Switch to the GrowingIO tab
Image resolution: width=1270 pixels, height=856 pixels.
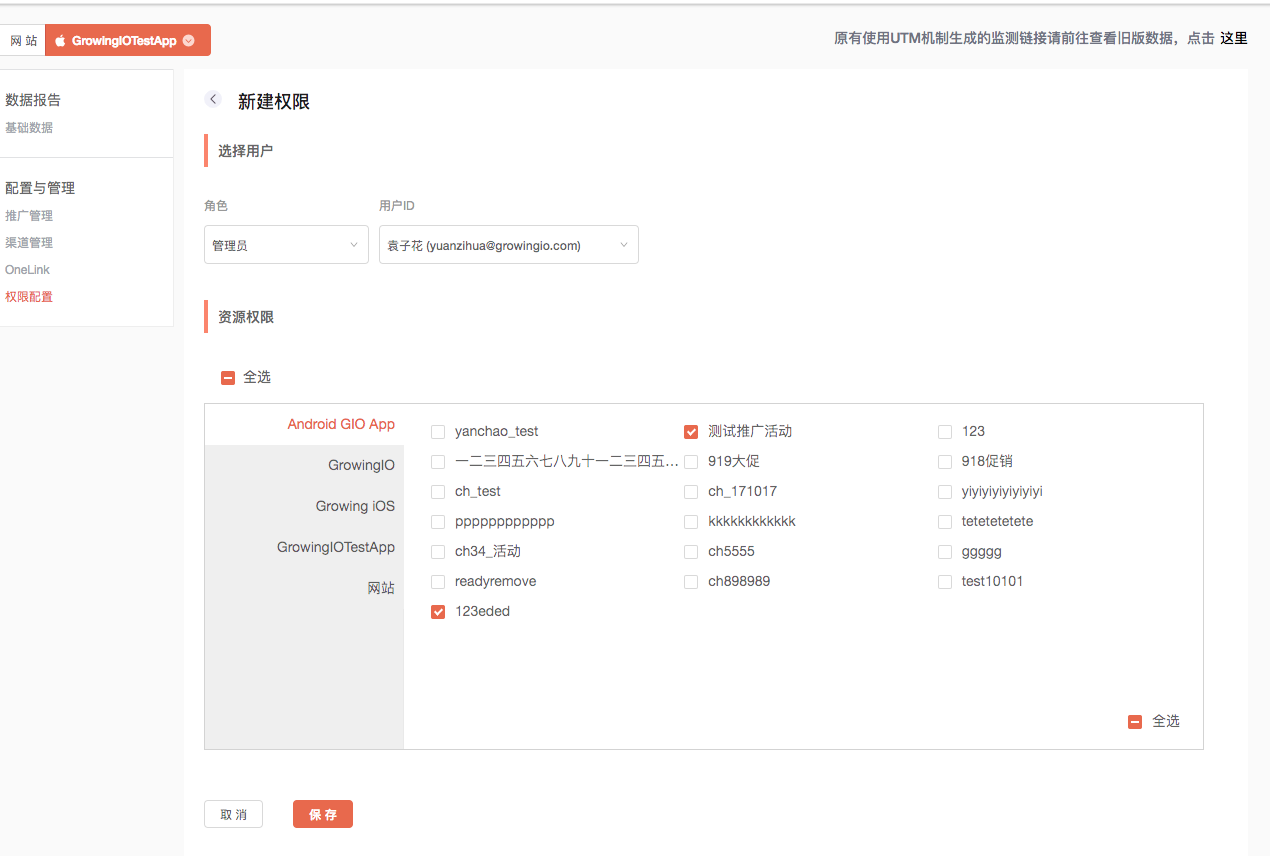[361, 465]
